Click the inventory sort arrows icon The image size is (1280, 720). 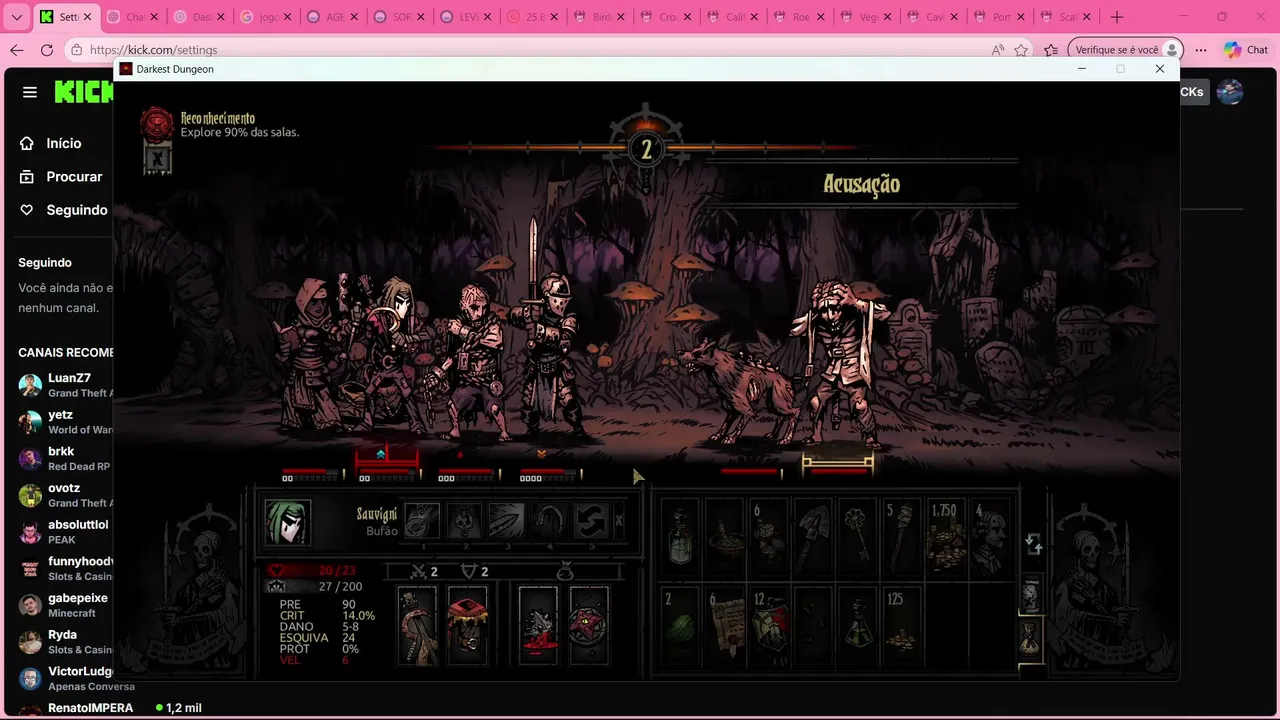tap(1034, 545)
